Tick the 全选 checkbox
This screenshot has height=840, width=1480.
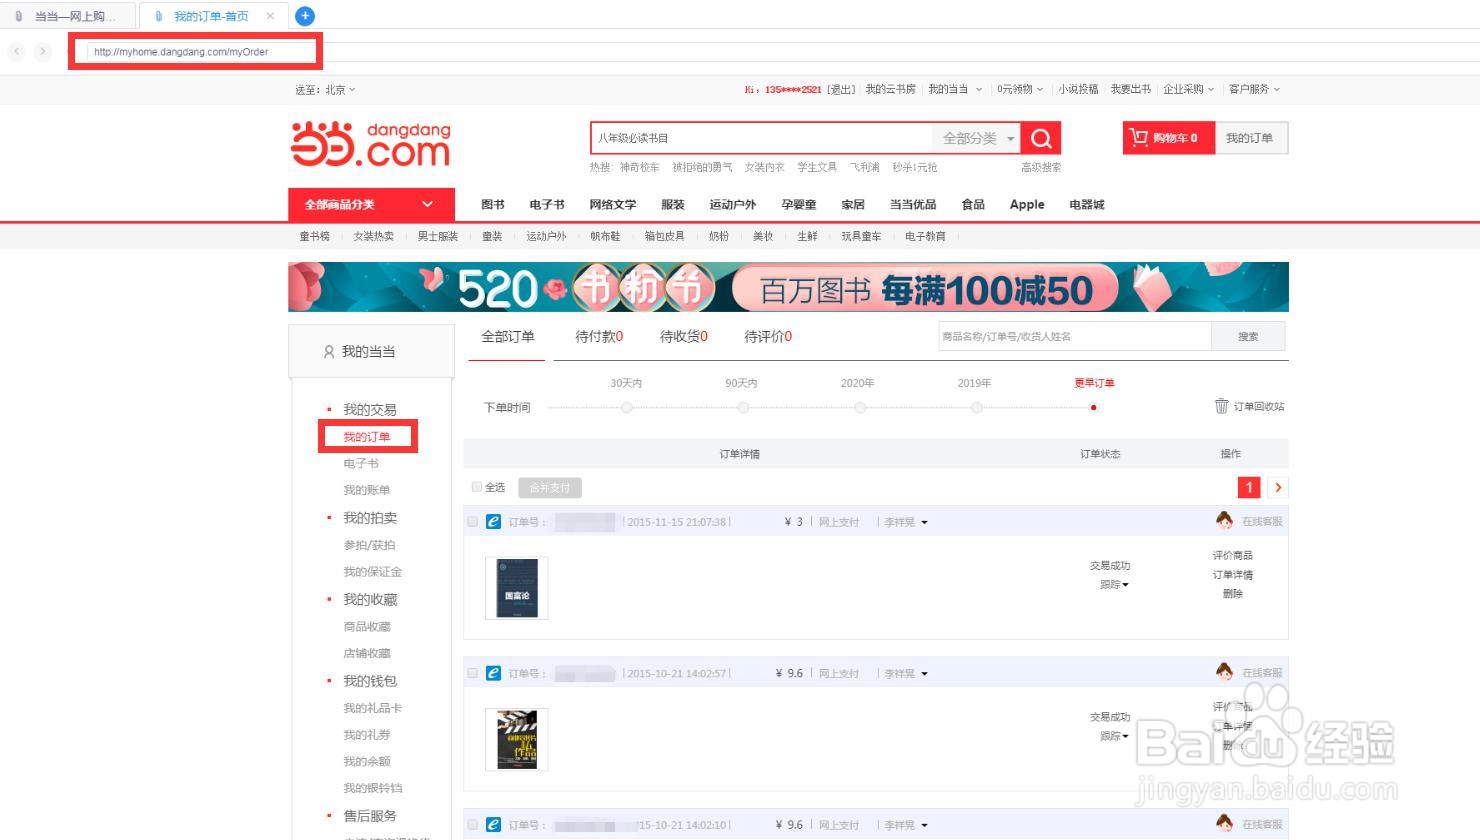(x=477, y=487)
